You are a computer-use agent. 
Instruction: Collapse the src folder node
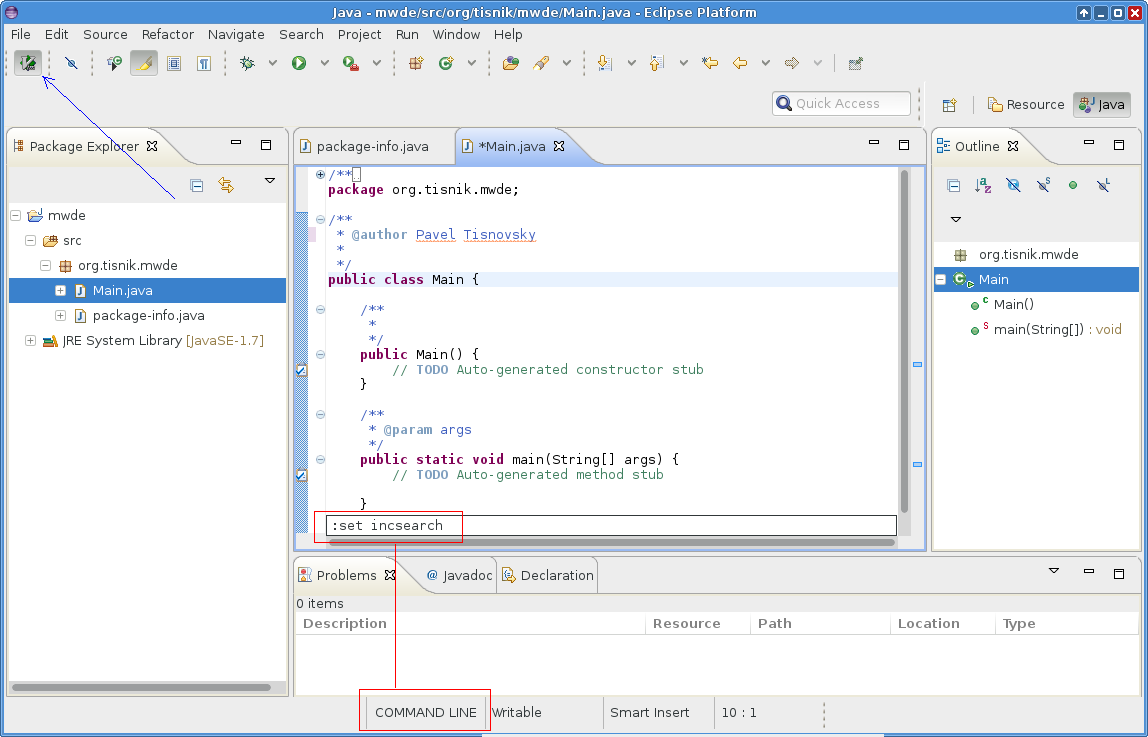[x=30, y=240]
